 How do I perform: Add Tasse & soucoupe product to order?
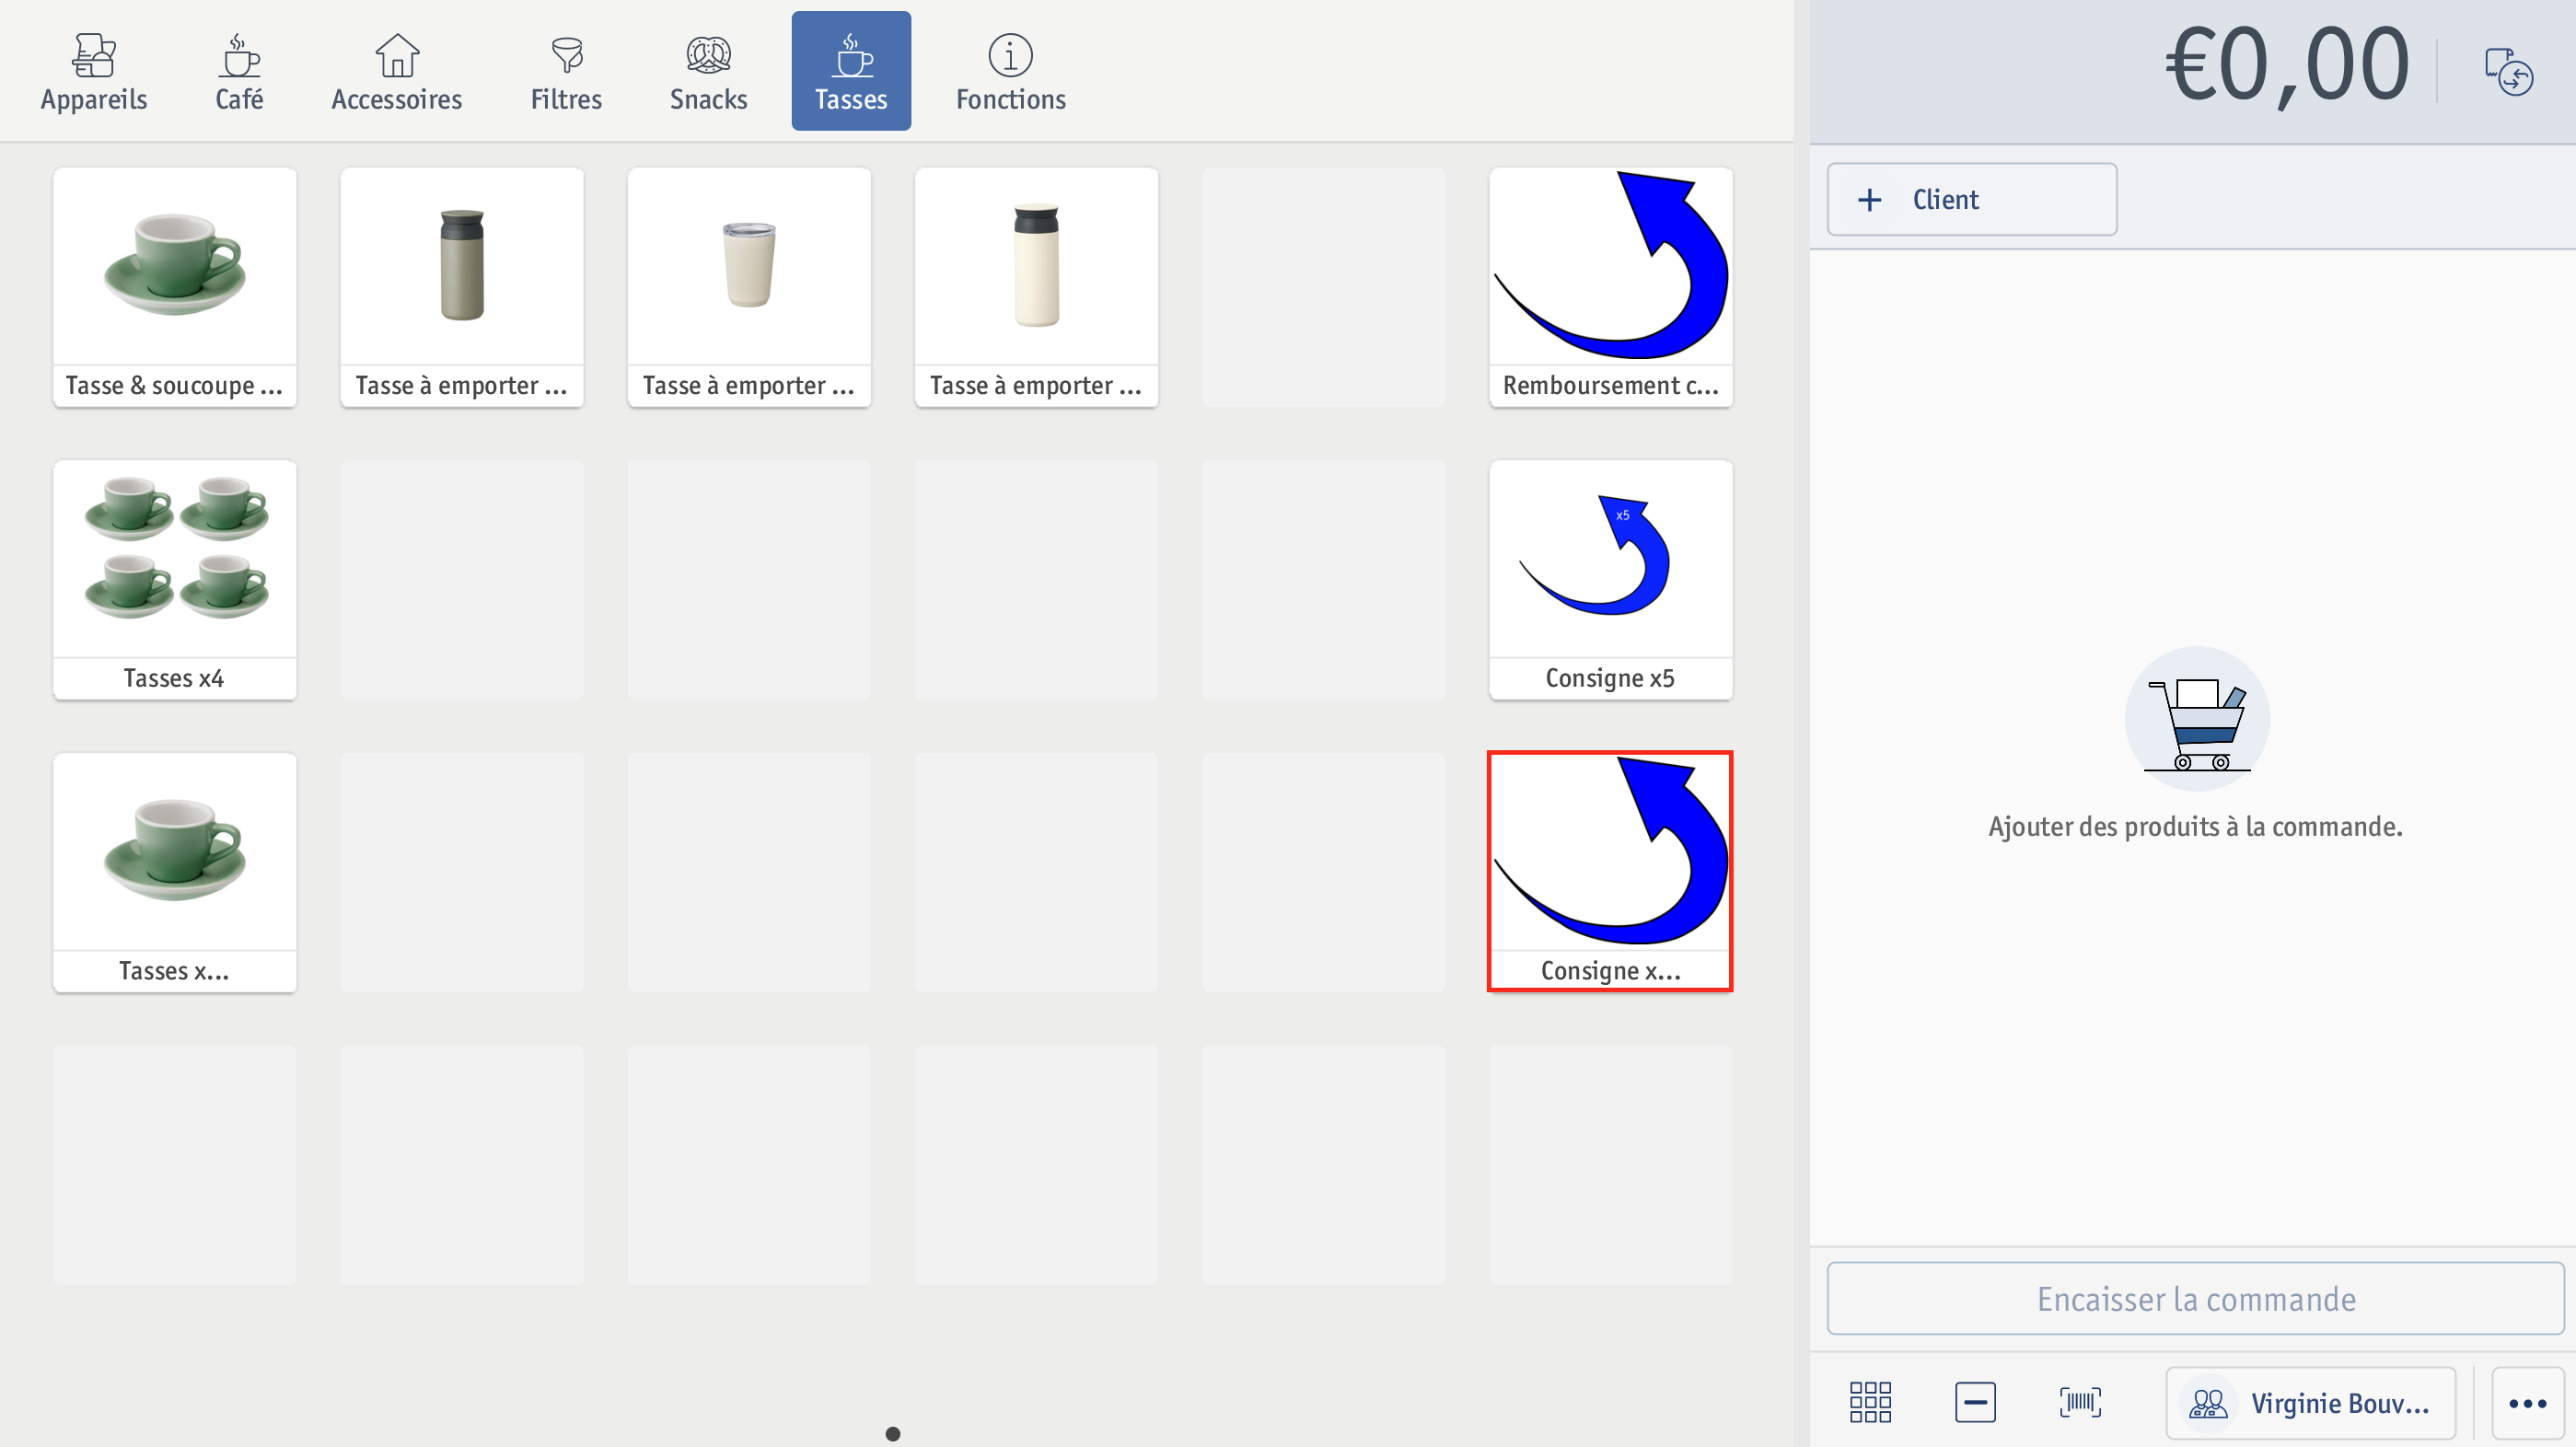coord(175,287)
